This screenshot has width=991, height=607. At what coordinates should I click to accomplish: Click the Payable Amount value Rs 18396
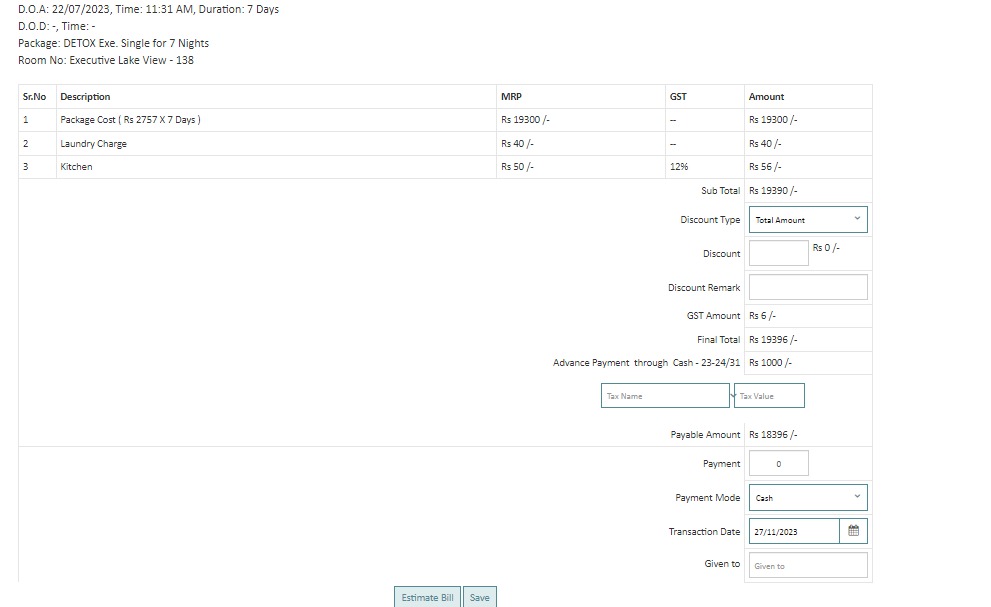(x=773, y=434)
